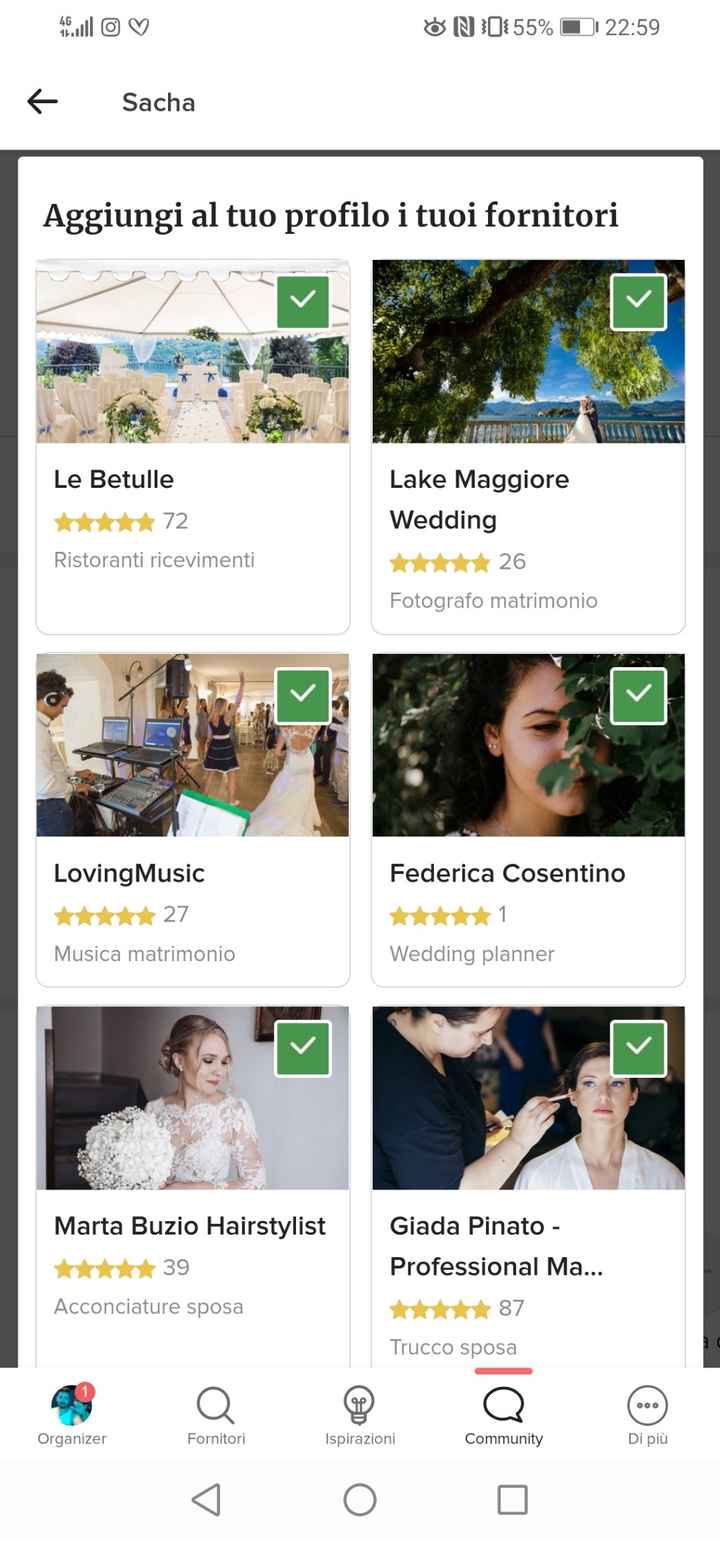
Task: Uncheck Marta Buzio Hairstylist checkbox
Action: click(303, 1048)
